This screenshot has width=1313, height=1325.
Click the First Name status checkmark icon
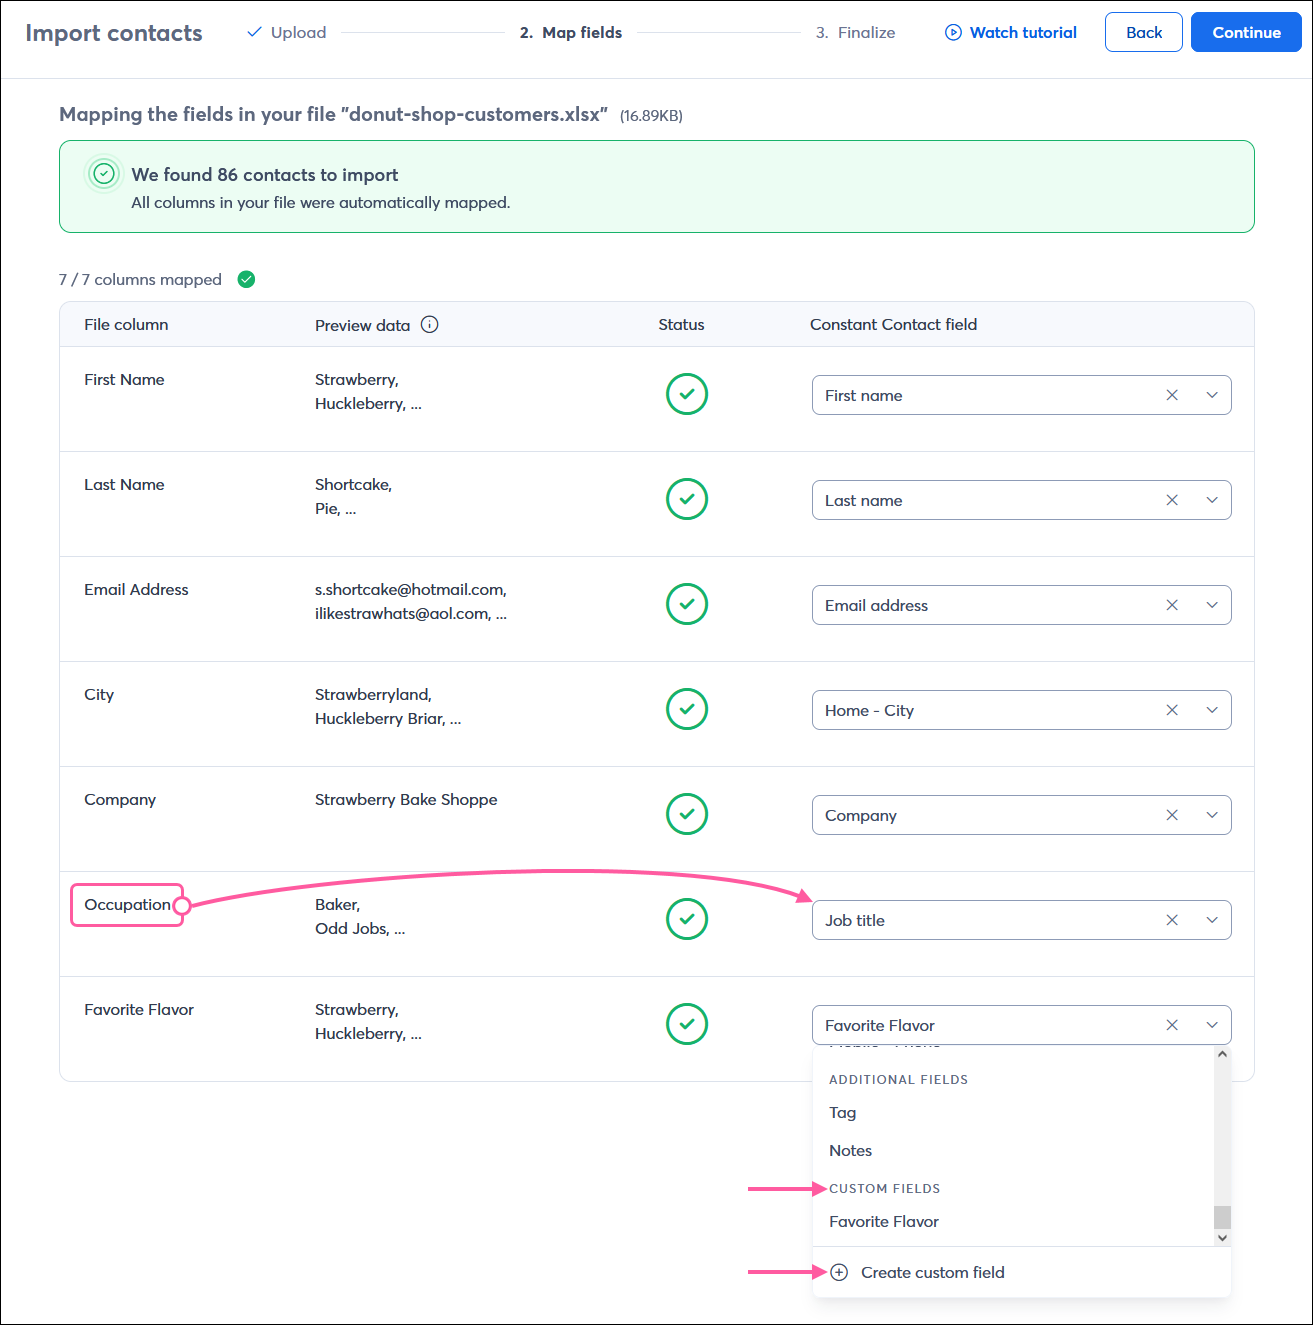coord(687,394)
